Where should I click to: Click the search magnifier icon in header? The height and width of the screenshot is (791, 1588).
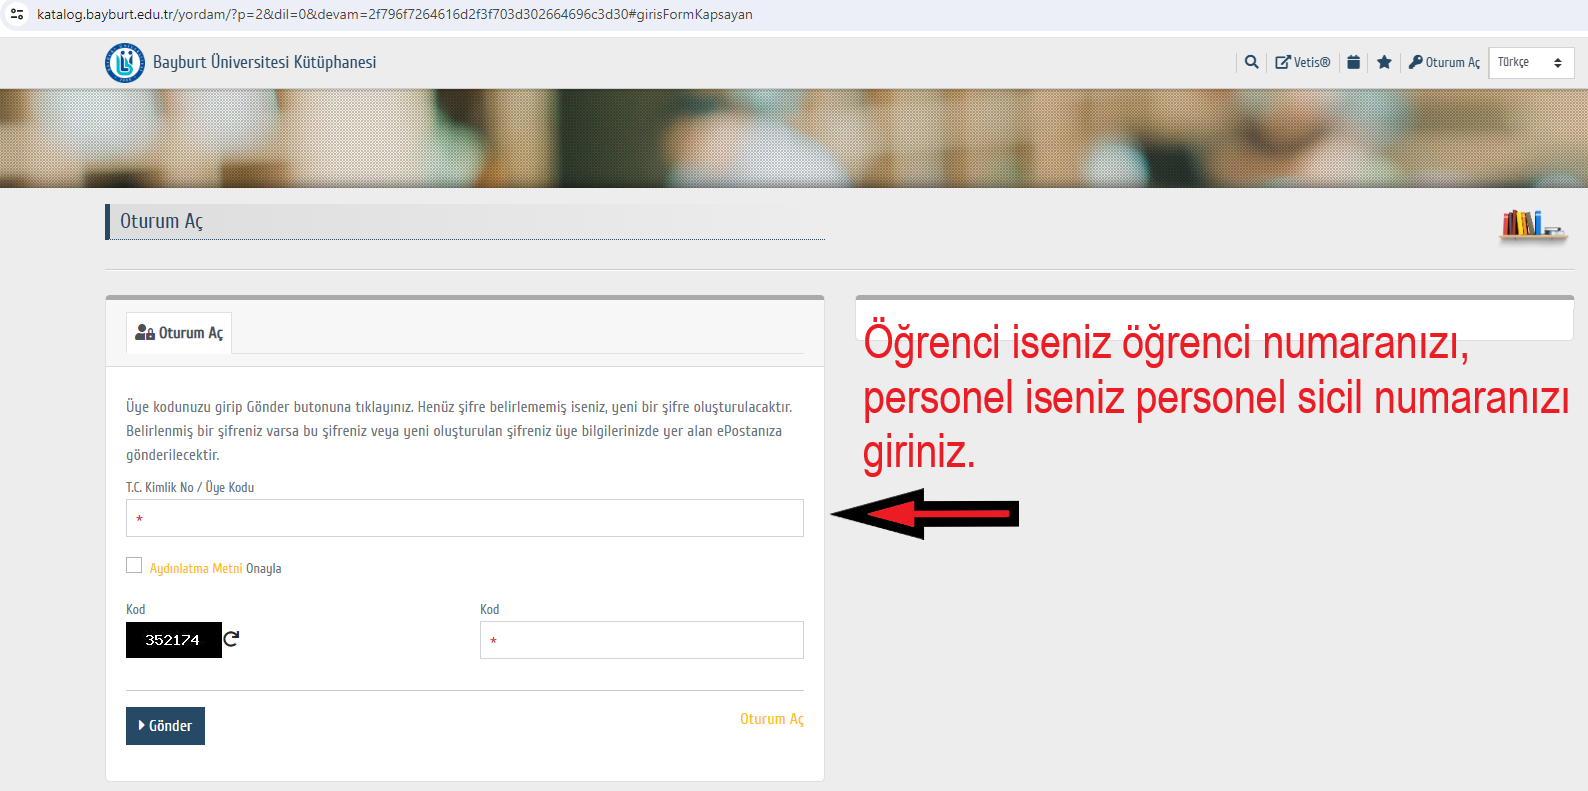tap(1251, 62)
